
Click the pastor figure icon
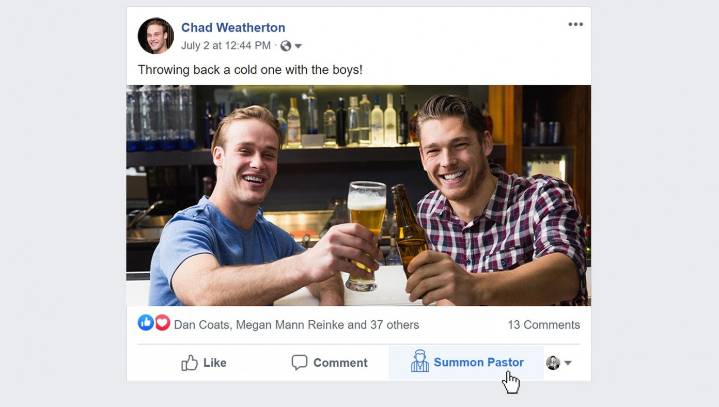pyautogui.click(x=420, y=361)
